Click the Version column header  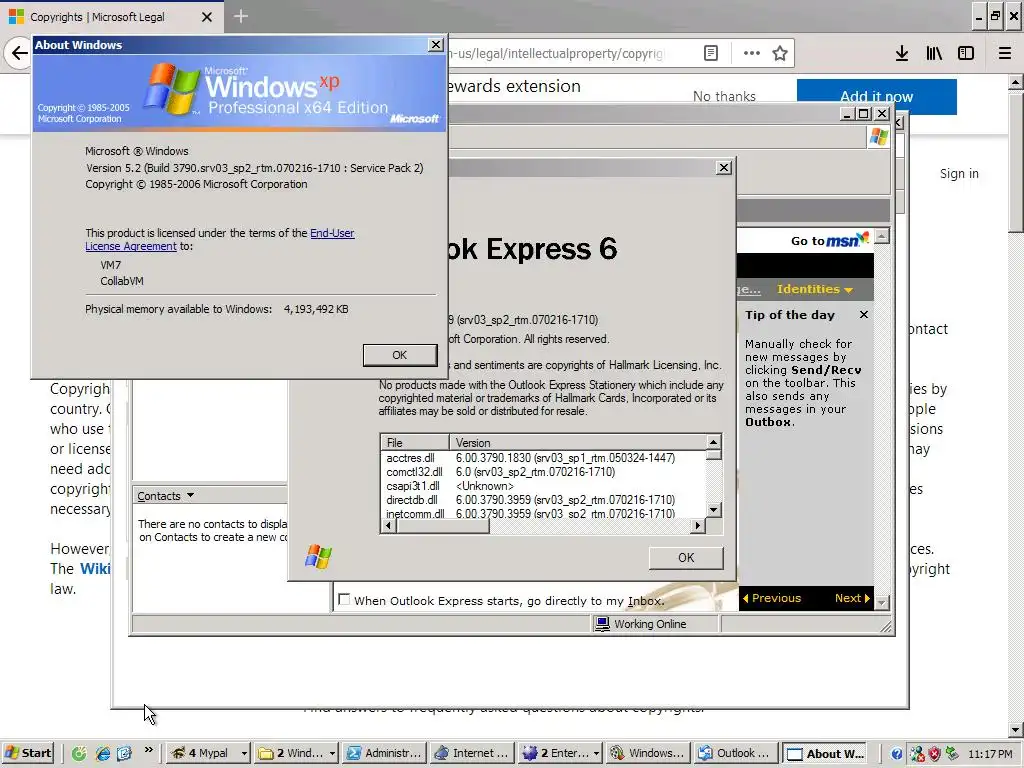pos(578,442)
